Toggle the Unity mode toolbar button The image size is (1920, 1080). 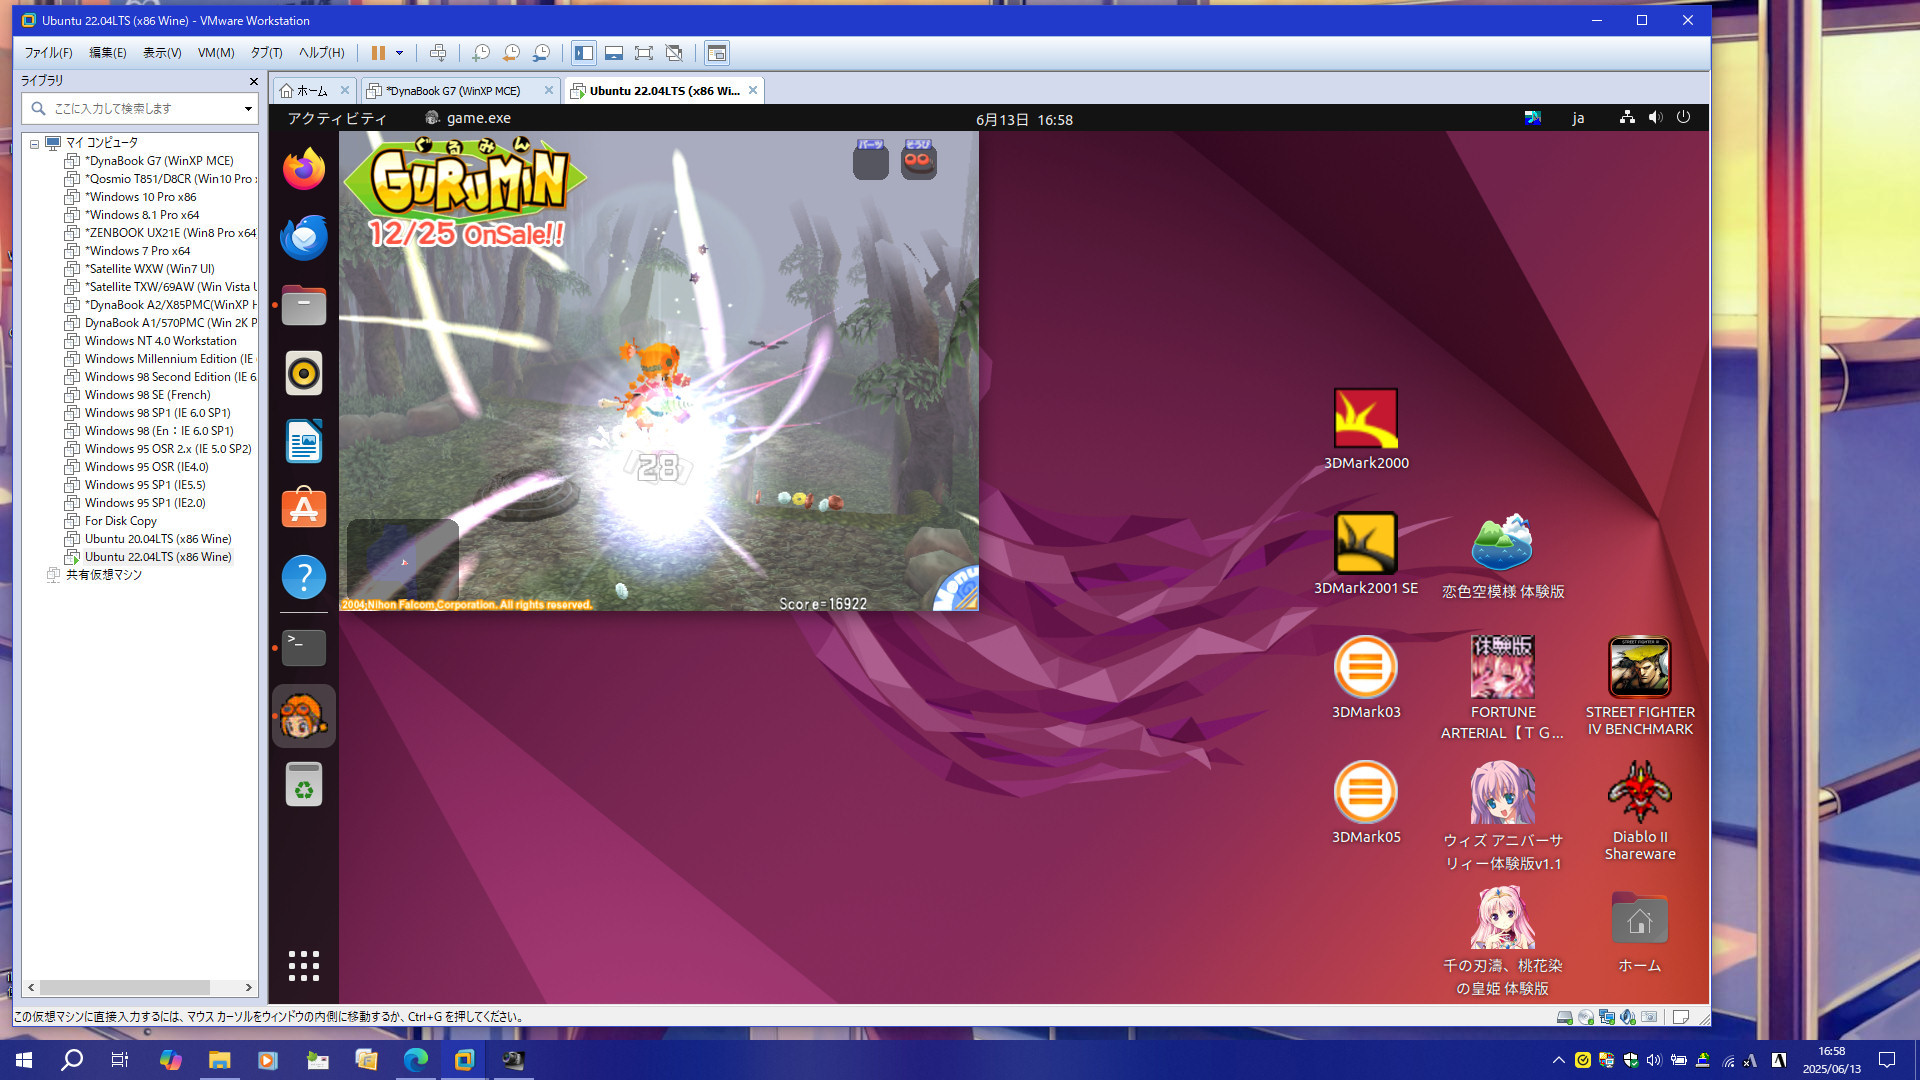[x=674, y=53]
